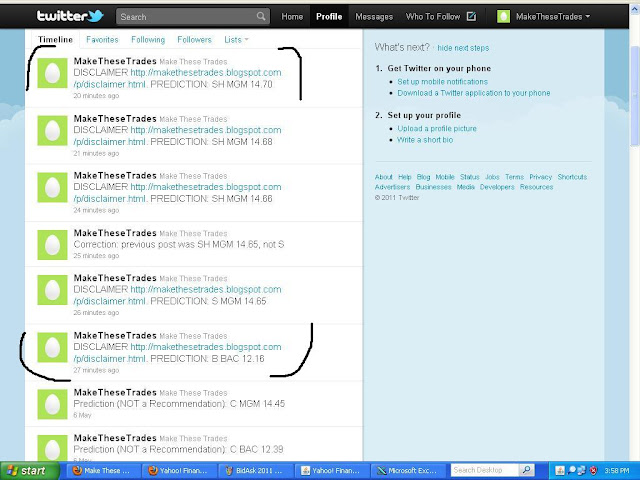Open the About footer link

pos(383,177)
